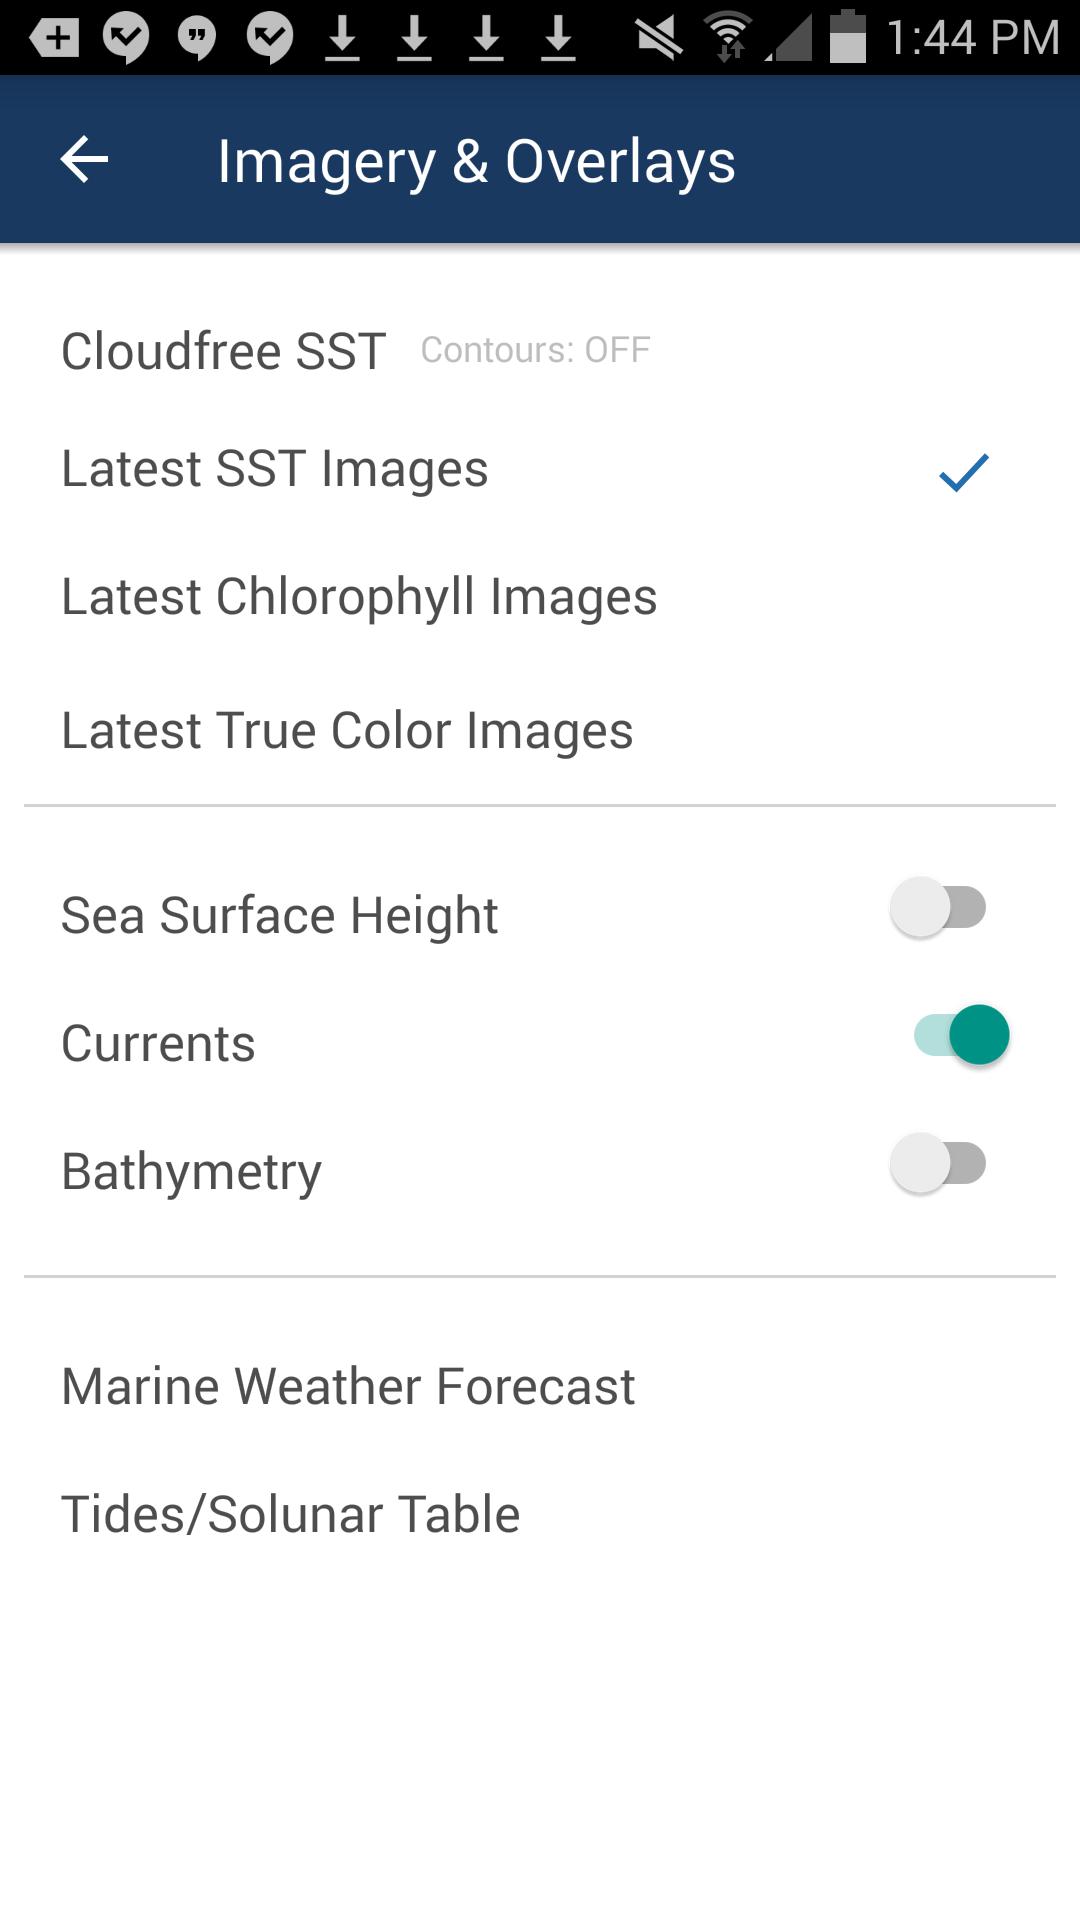This screenshot has height=1920, width=1080.
Task: Tap the Imagery & Overlays title
Action: 476,162
